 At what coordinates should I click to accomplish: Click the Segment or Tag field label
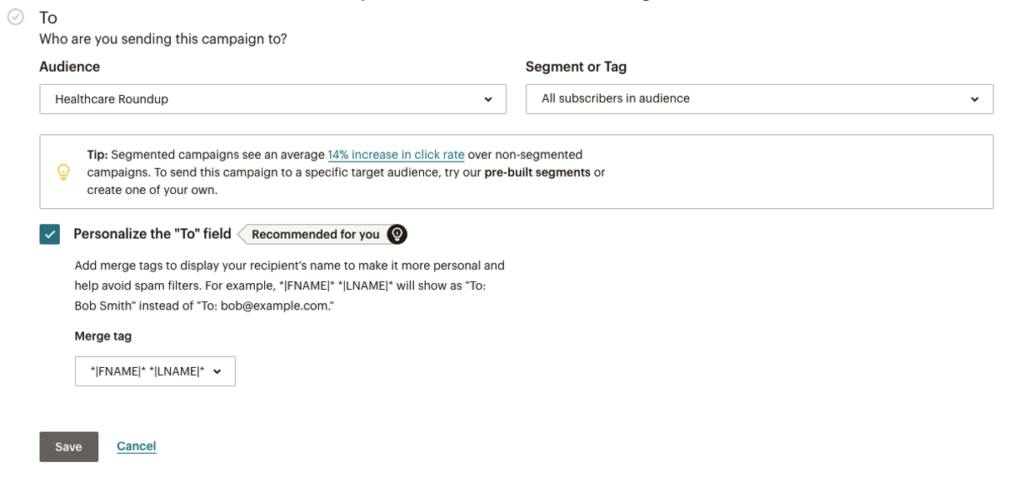tap(576, 67)
